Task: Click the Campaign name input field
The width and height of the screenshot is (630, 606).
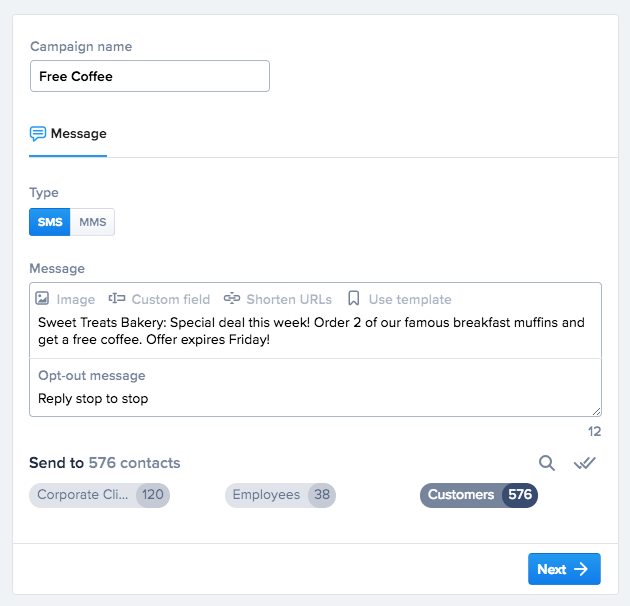Action: tap(150, 77)
